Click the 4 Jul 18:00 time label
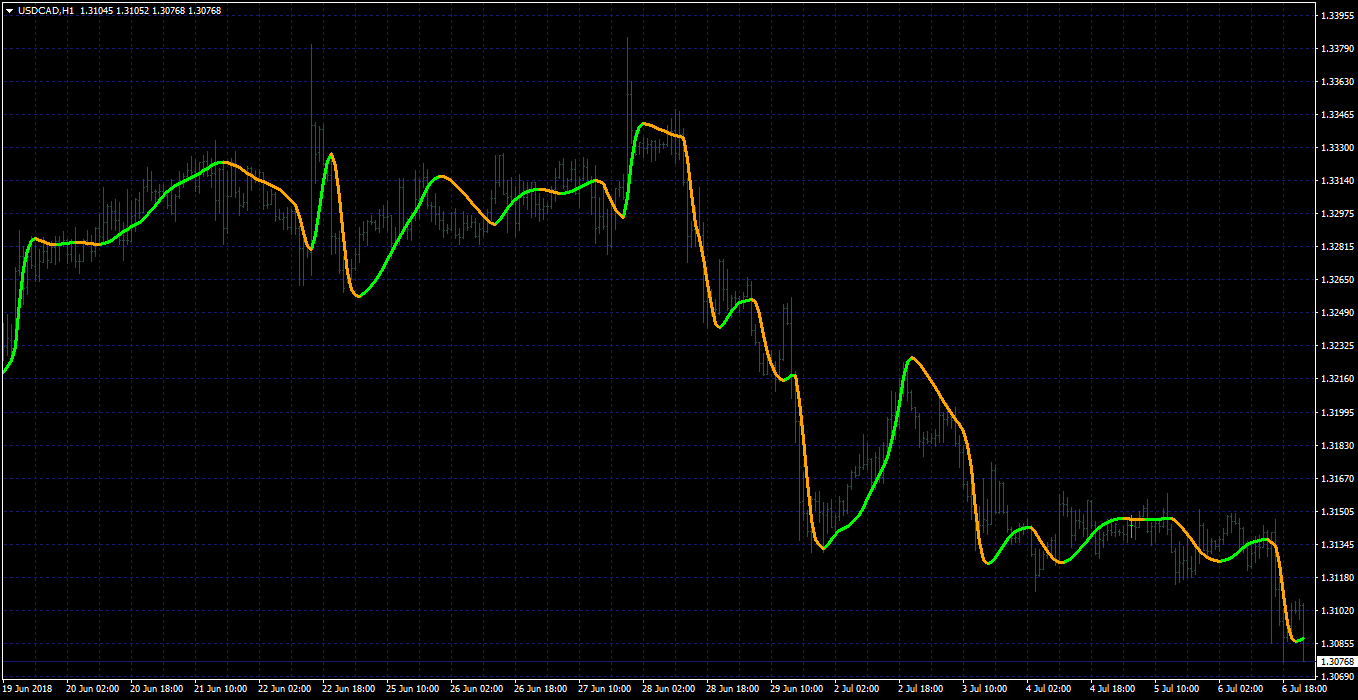Screen dimensions: 1358x700 [x=1114, y=689]
